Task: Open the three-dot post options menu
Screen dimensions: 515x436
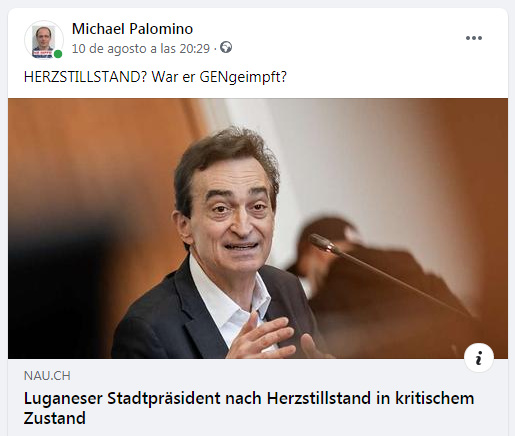Action: [474, 38]
